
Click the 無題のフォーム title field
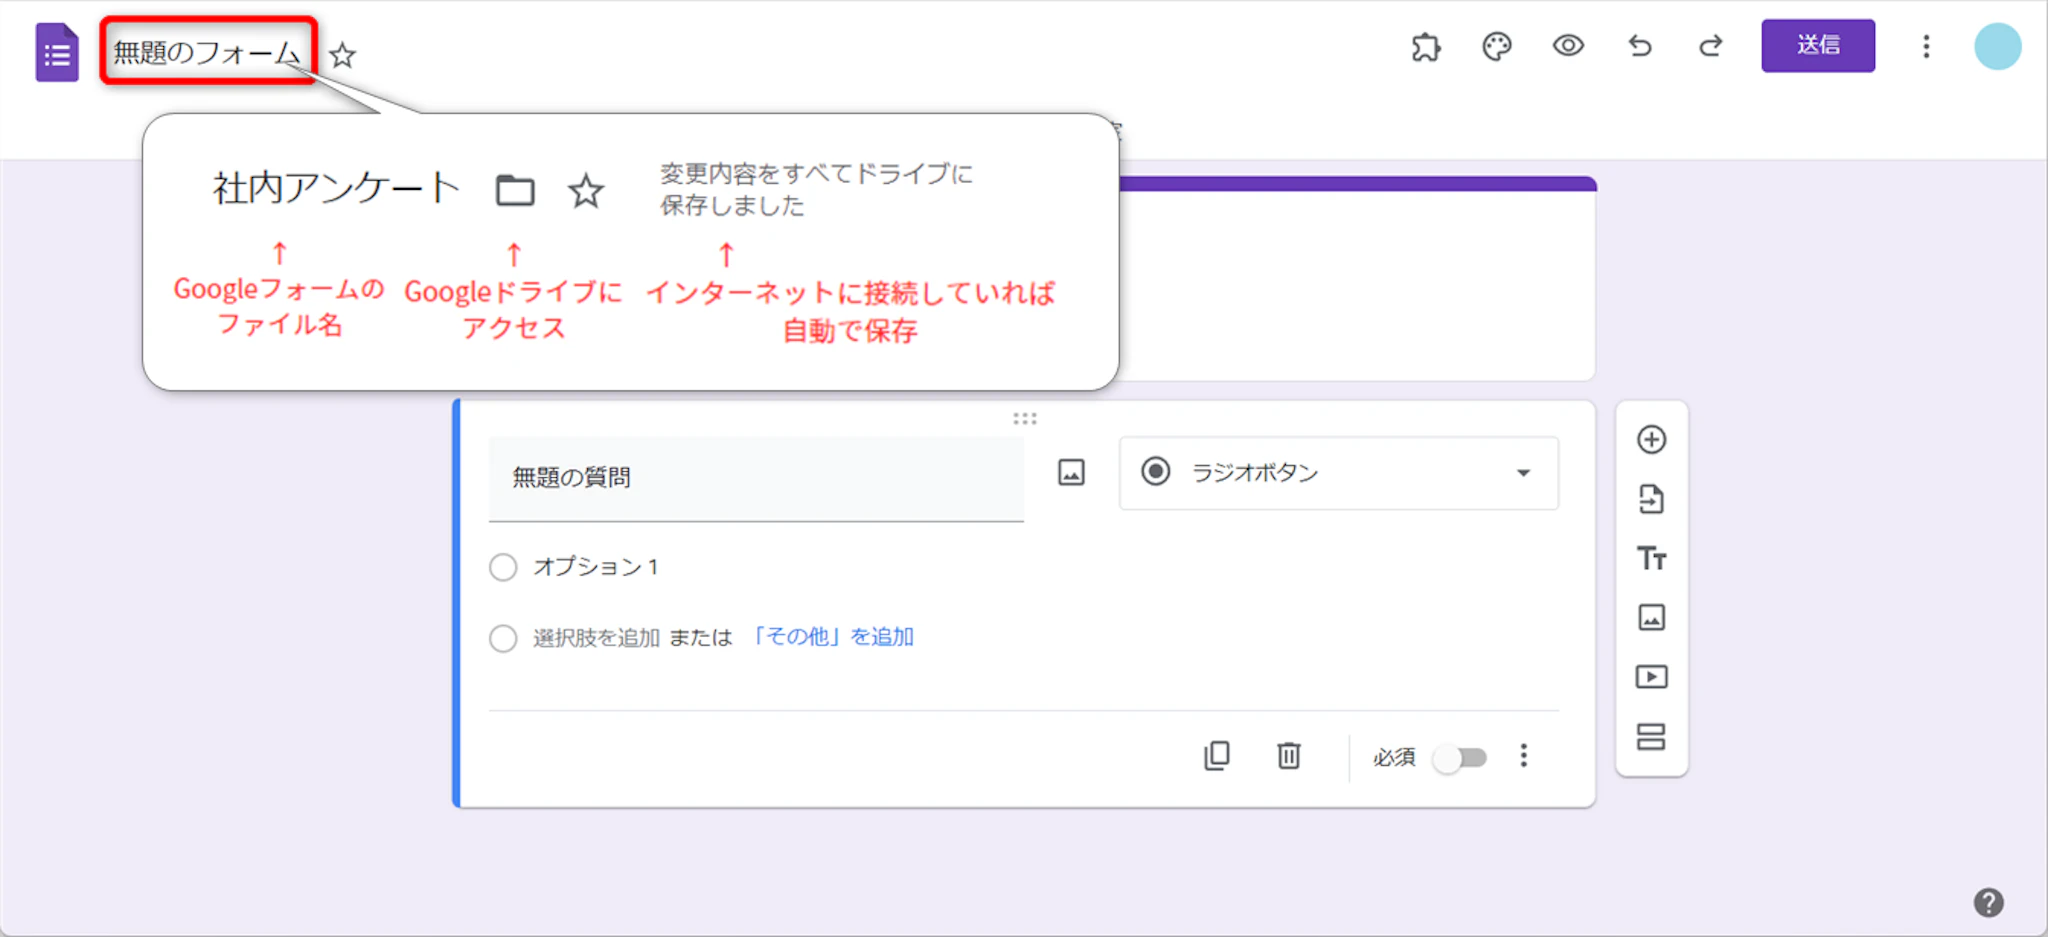point(206,52)
